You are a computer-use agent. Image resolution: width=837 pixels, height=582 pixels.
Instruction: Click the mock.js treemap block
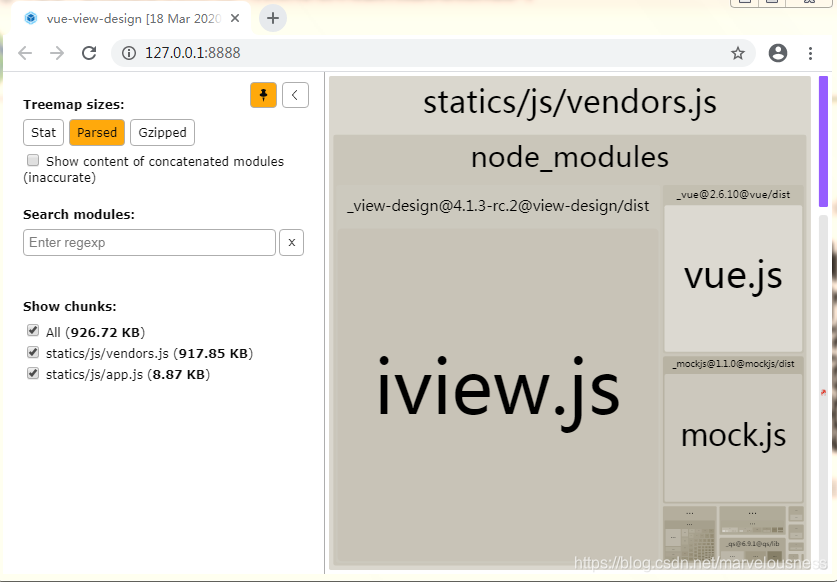[x=733, y=437]
